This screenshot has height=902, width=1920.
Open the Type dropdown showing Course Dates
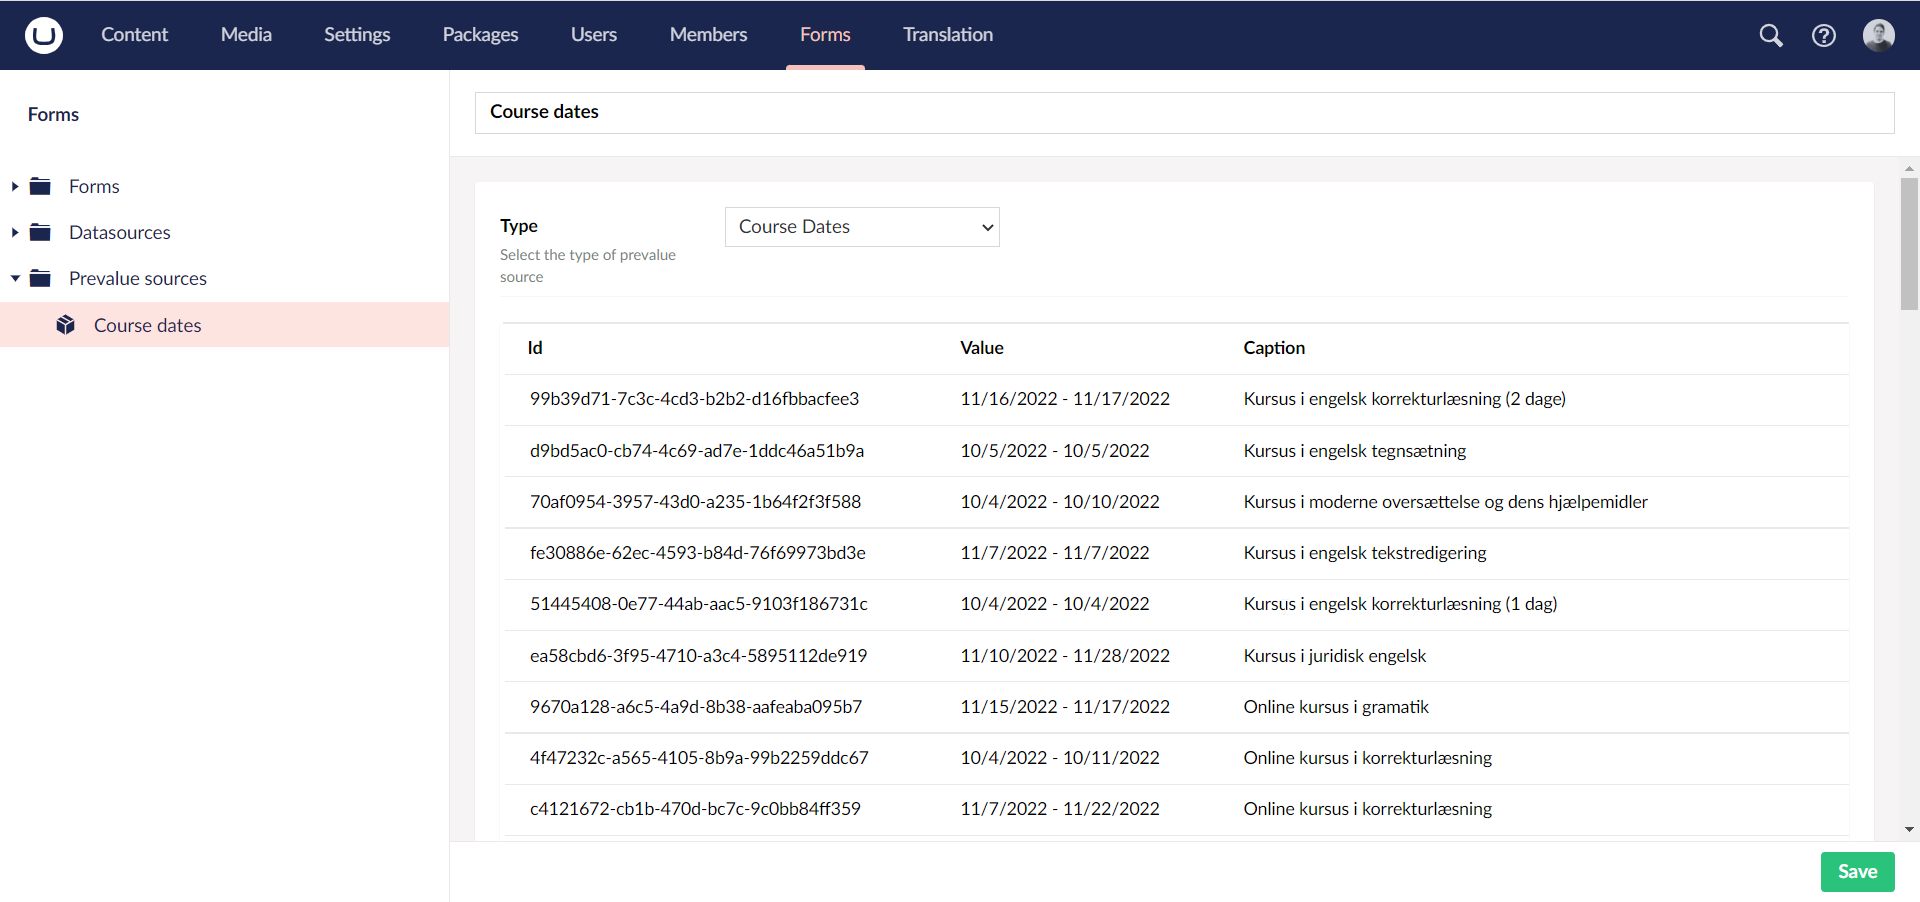tap(861, 227)
